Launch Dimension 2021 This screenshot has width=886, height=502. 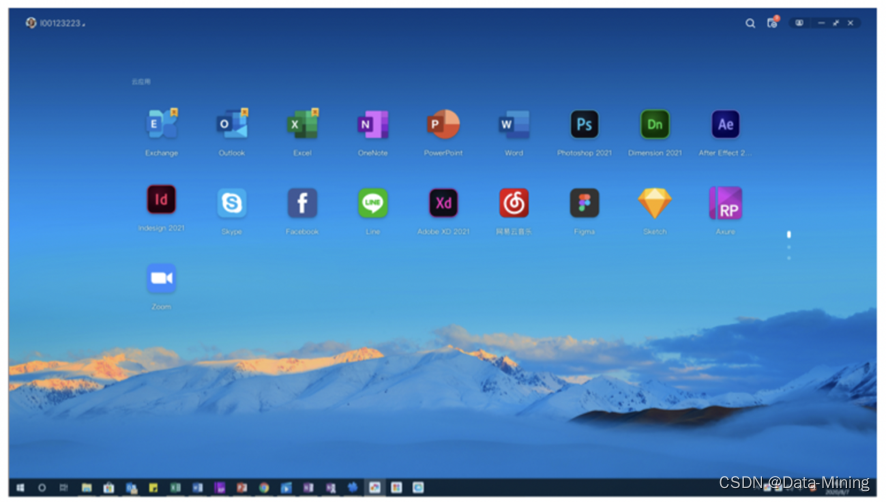click(655, 124)
